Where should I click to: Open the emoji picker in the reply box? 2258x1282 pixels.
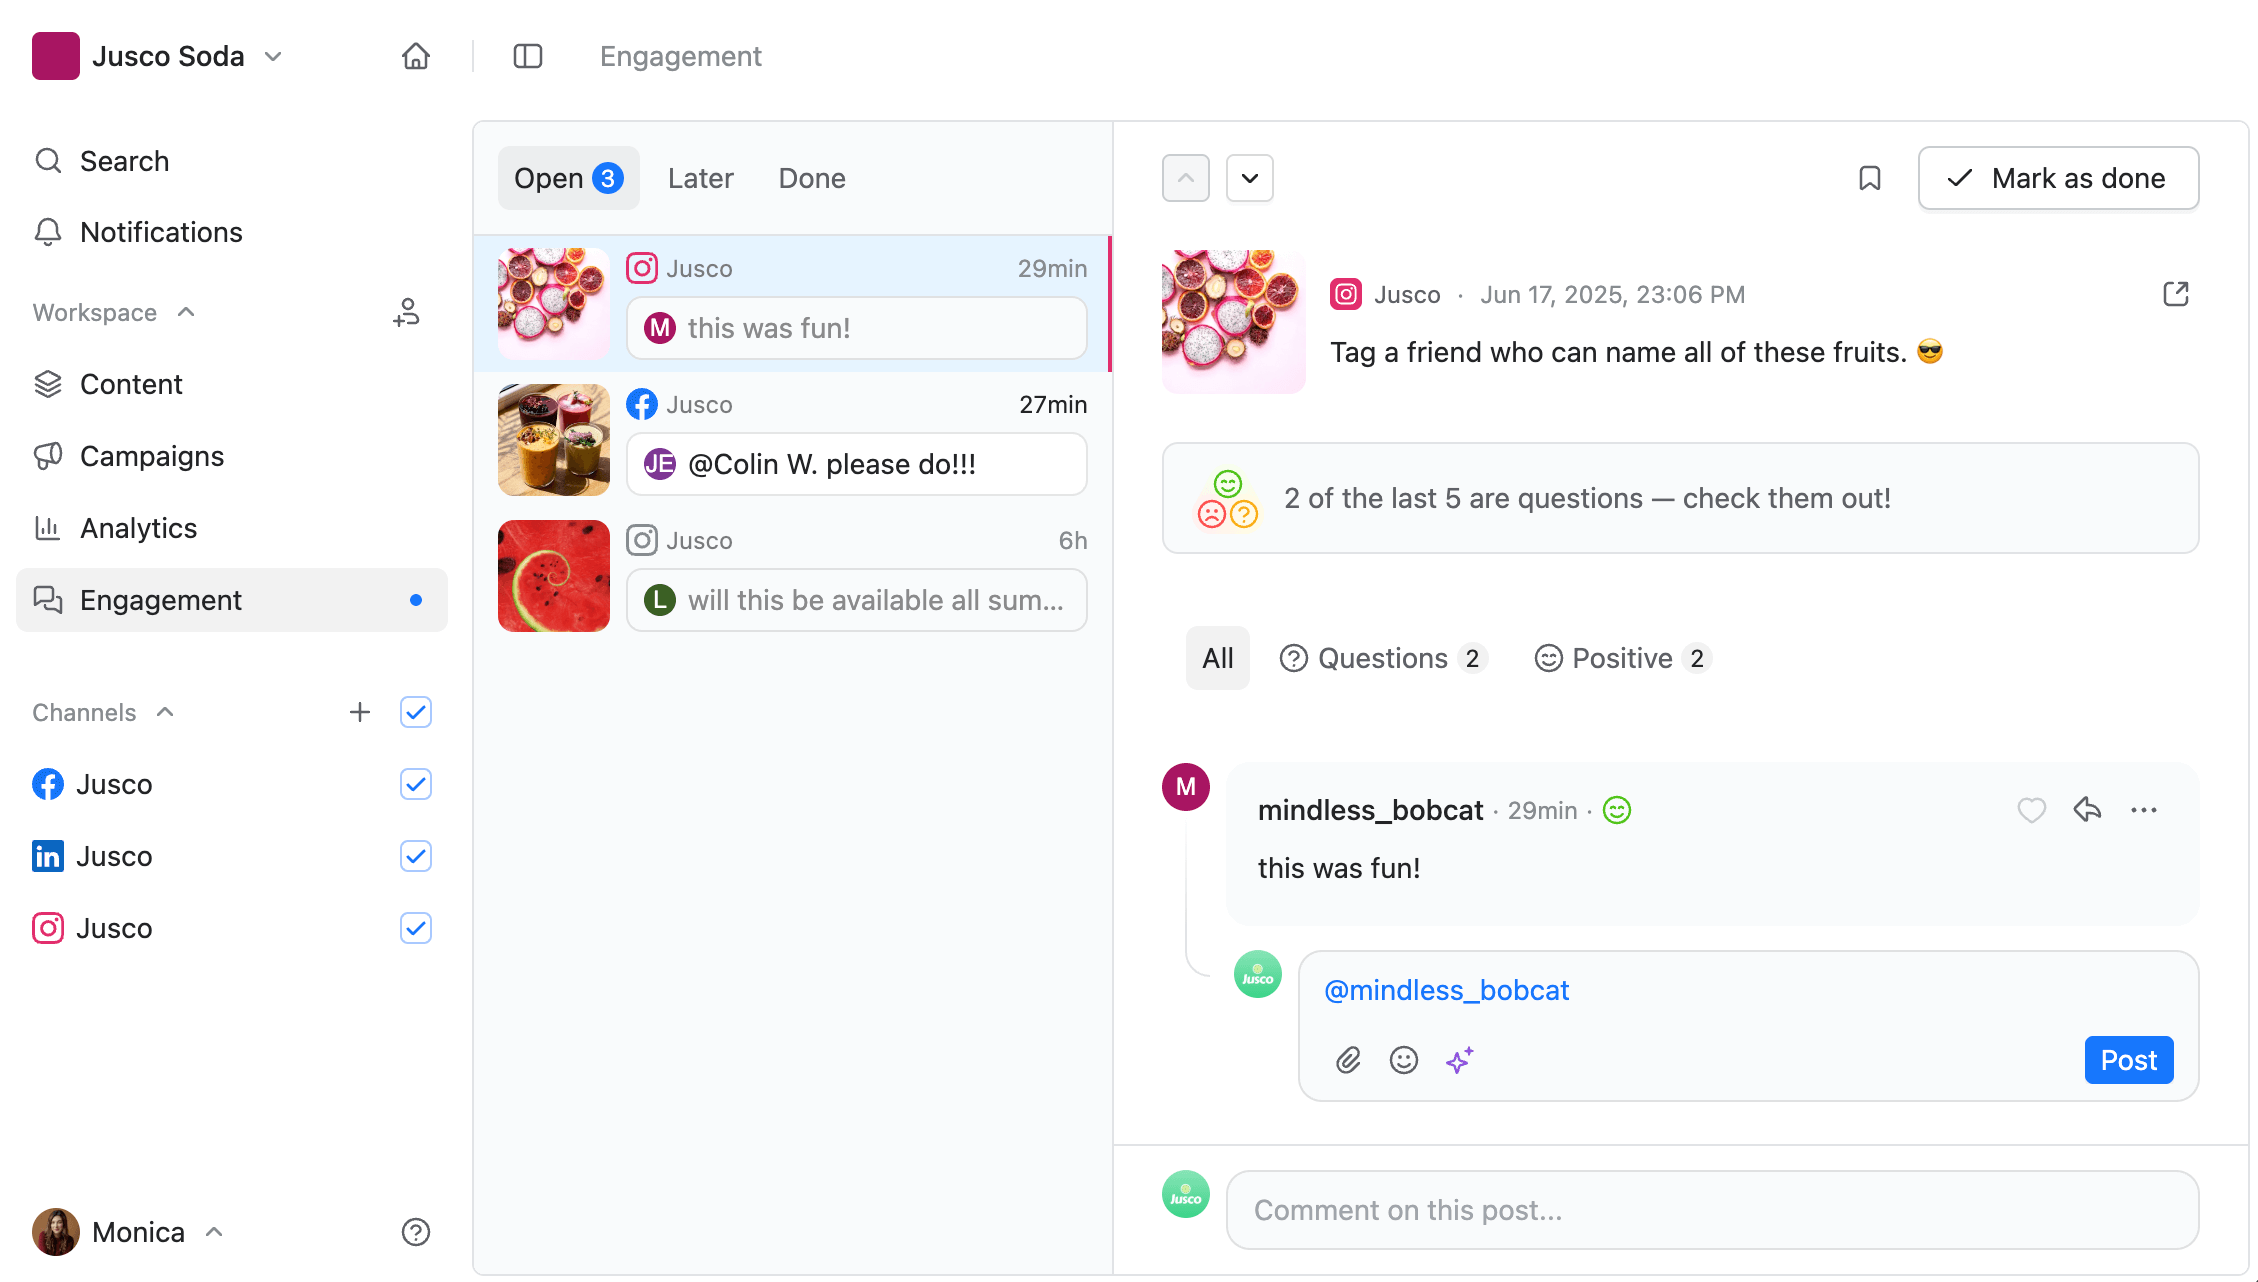pyautogui.click(x=1403, y=1060)
